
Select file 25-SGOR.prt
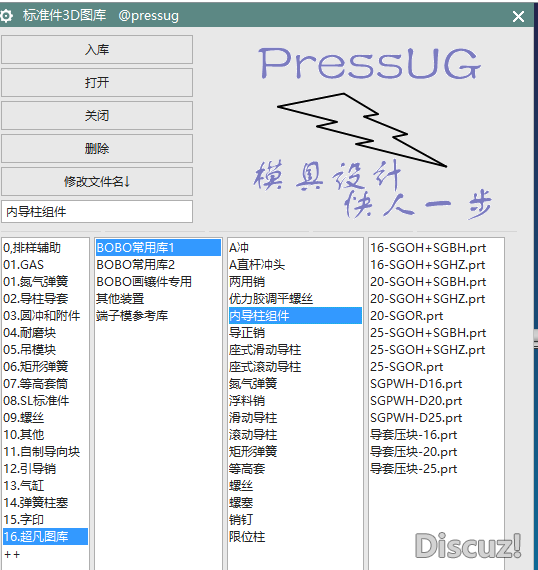(x=436, y=366)
